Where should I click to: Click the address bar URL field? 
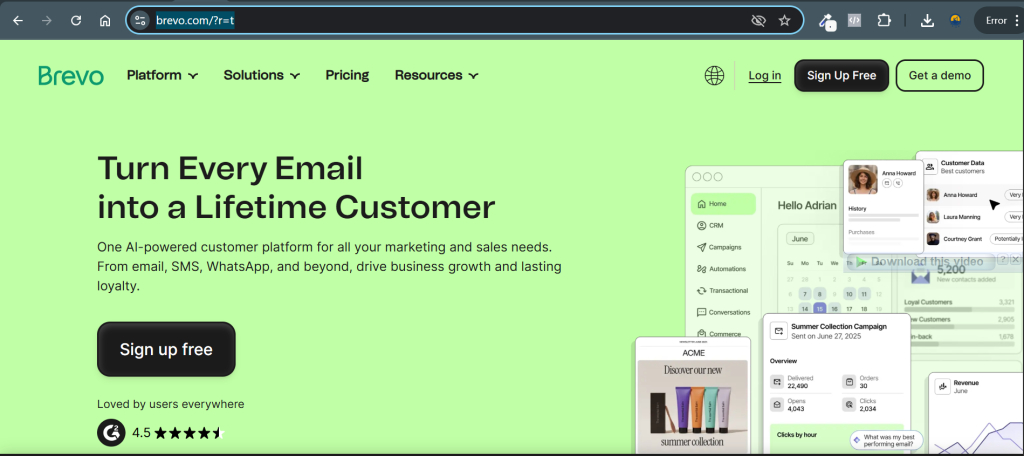pos(450,20)
